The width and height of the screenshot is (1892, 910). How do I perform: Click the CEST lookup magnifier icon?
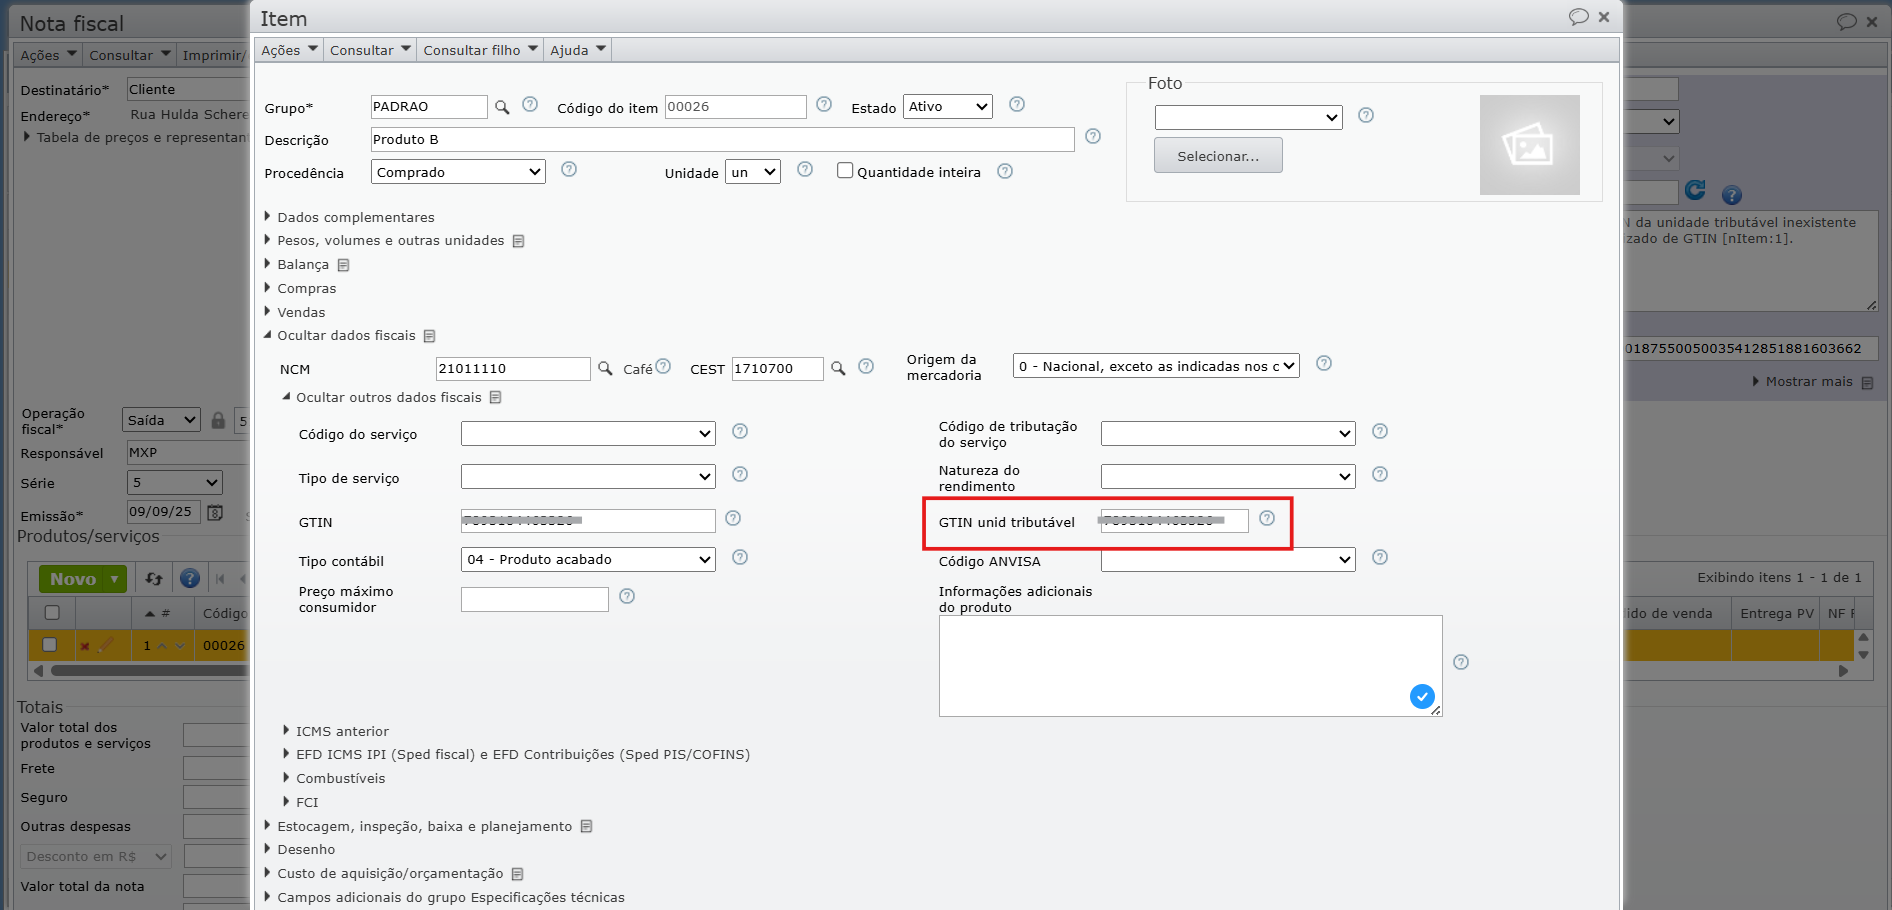[x=838, y=369]
